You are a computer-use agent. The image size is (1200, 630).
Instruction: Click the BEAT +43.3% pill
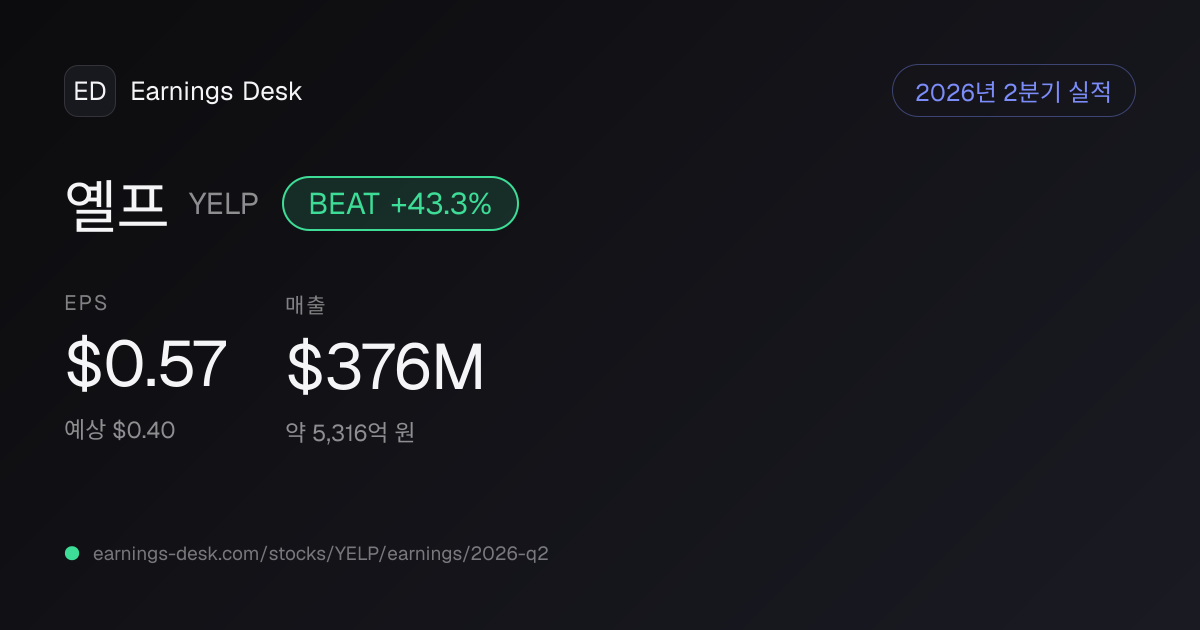(x=400, y=204)
